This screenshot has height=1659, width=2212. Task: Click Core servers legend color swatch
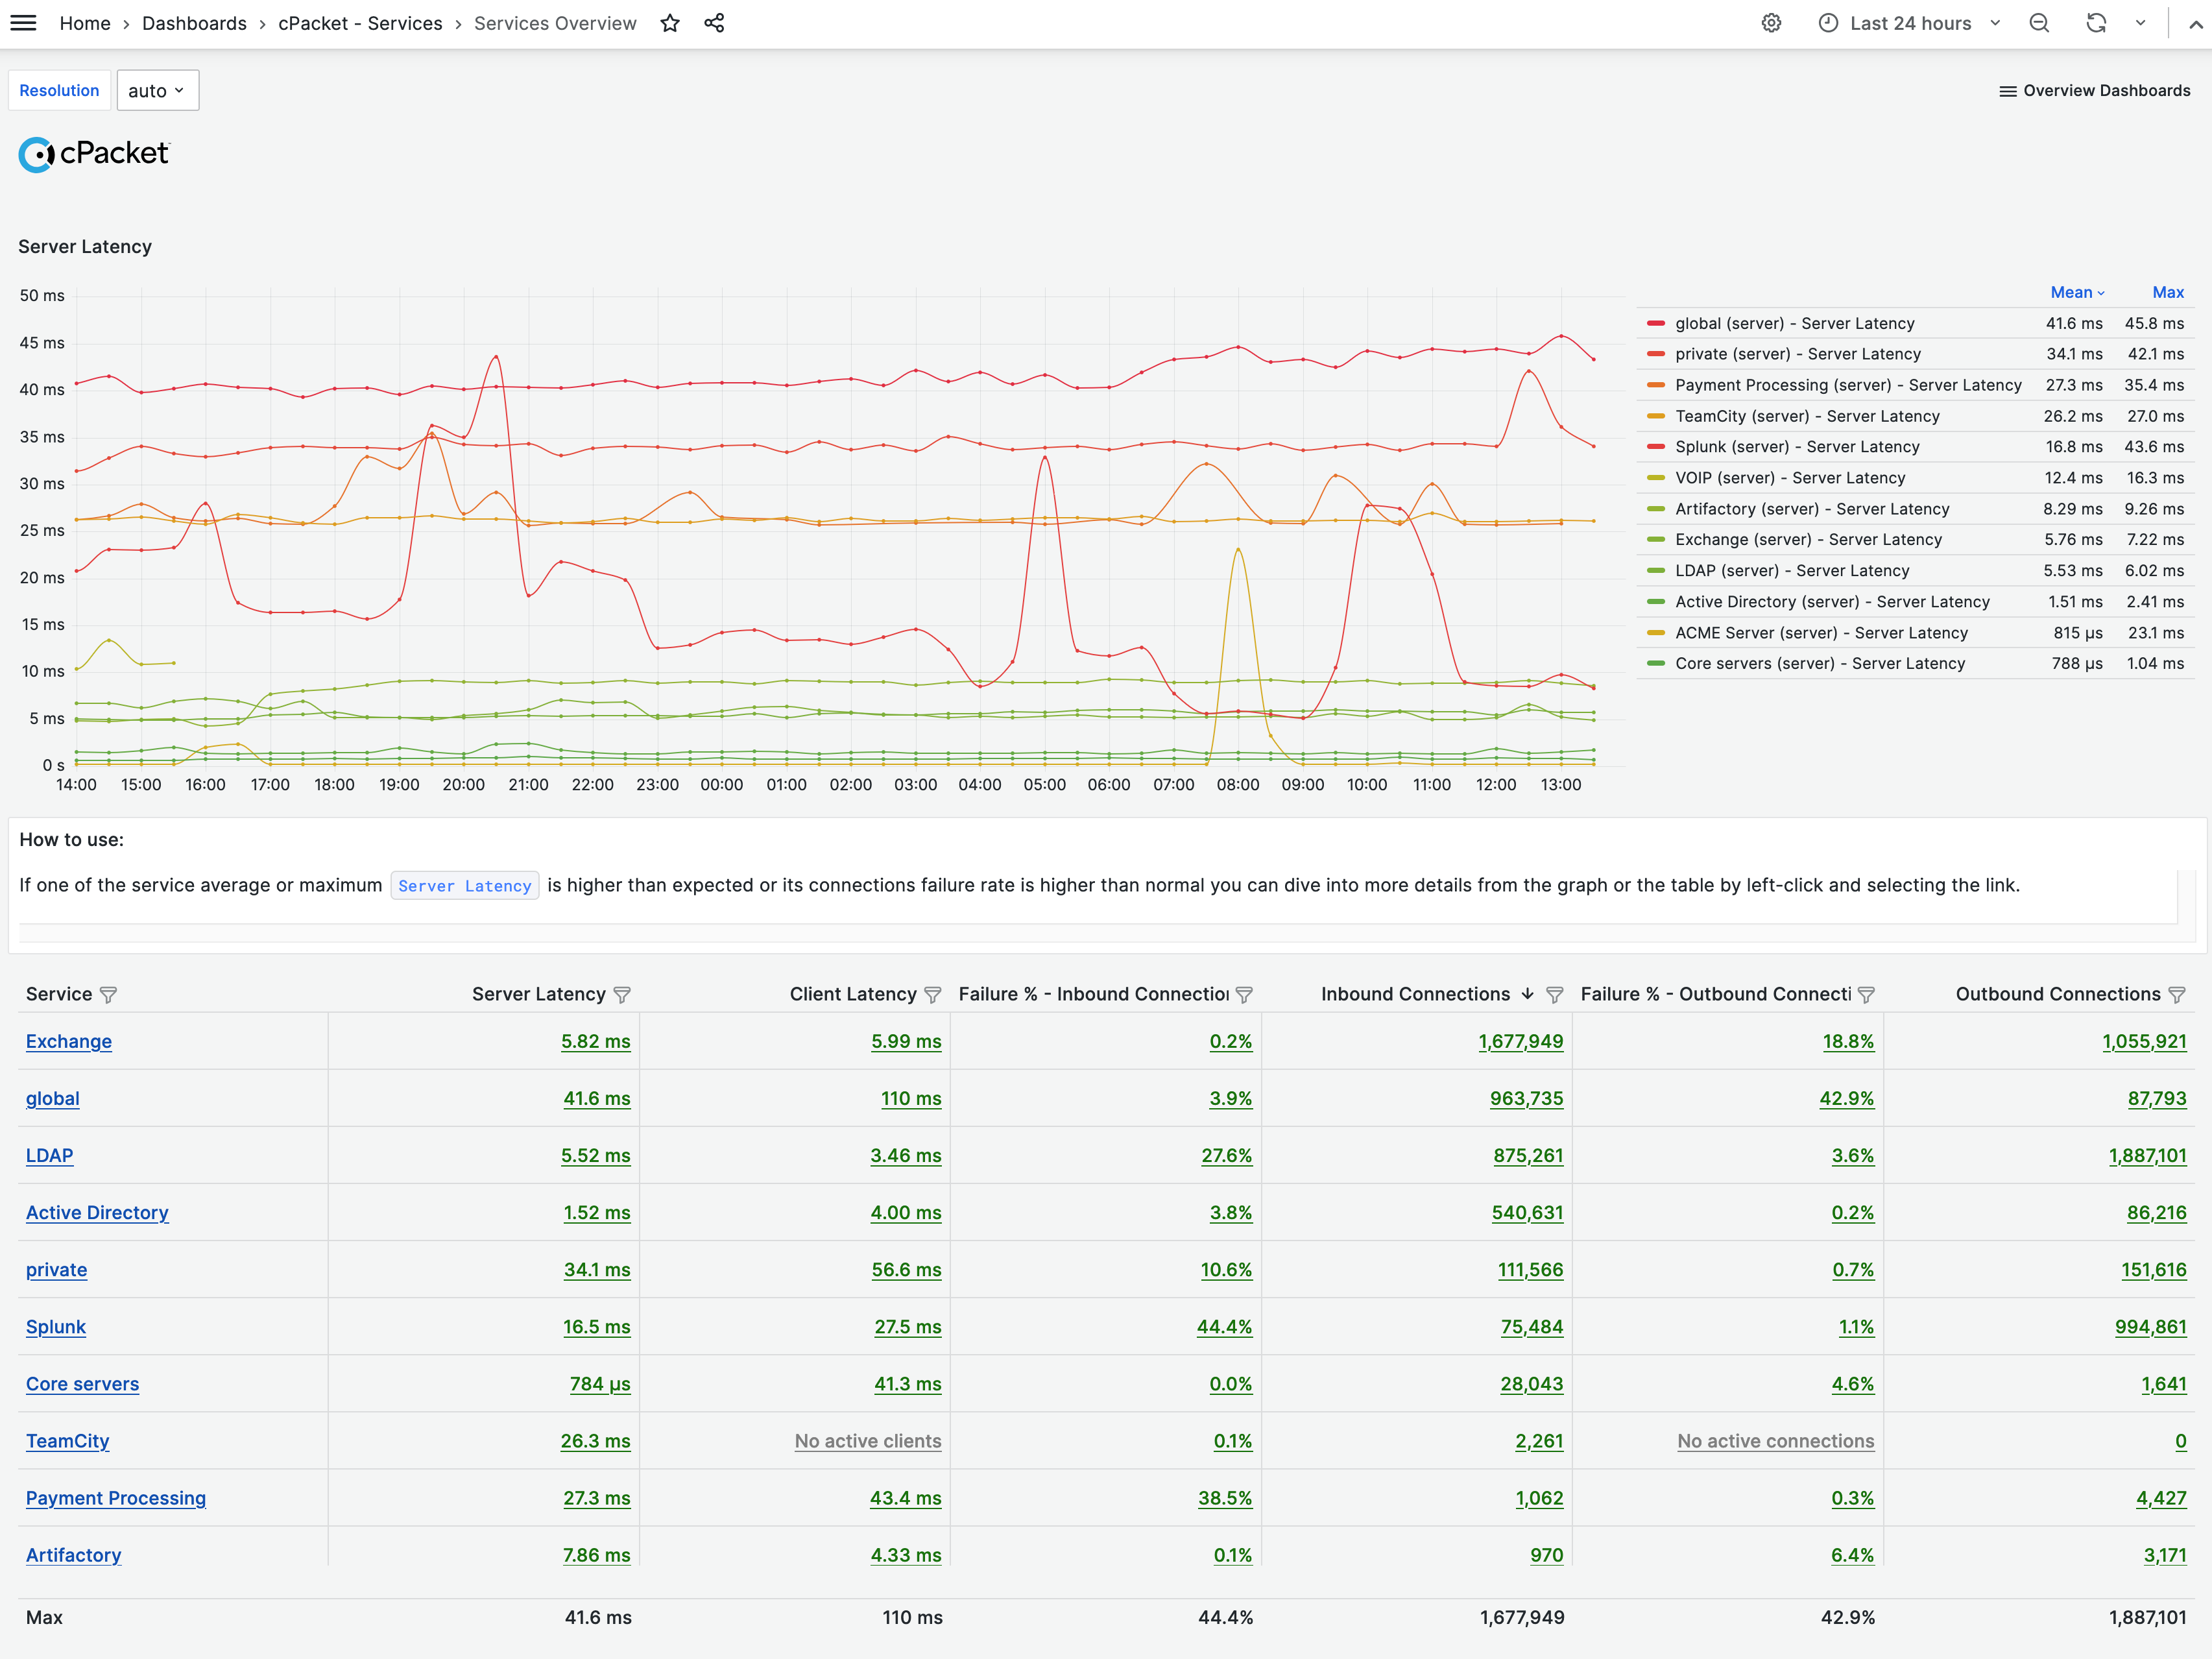(1656, 663)
